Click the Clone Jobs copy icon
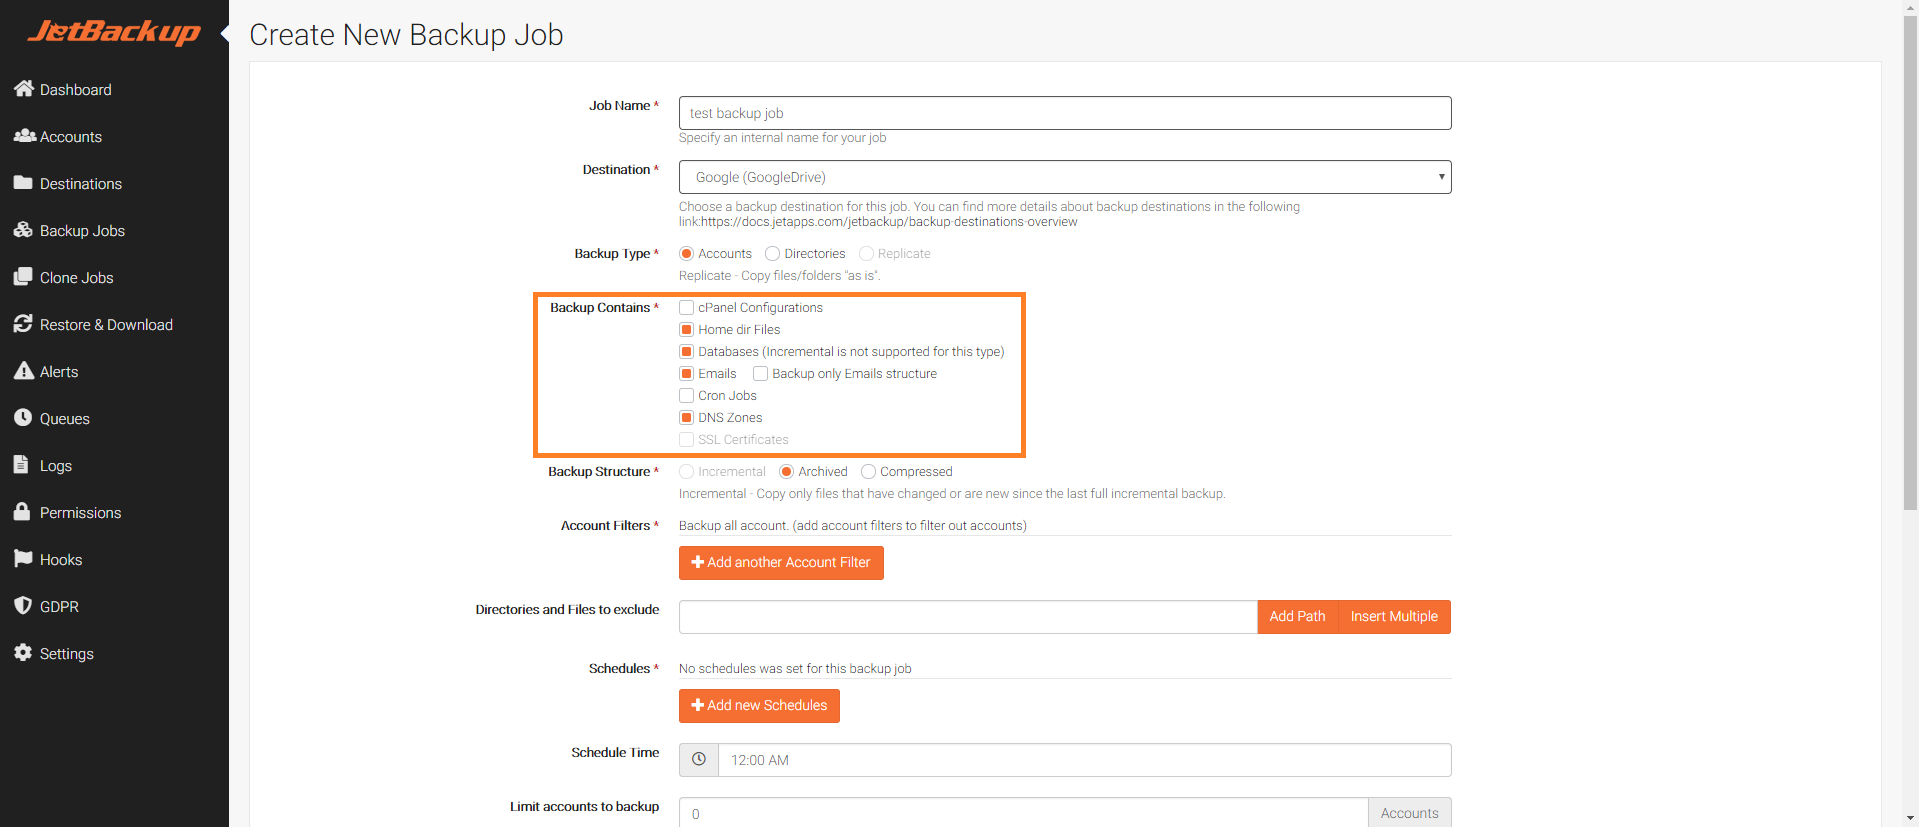 (23, 277)
